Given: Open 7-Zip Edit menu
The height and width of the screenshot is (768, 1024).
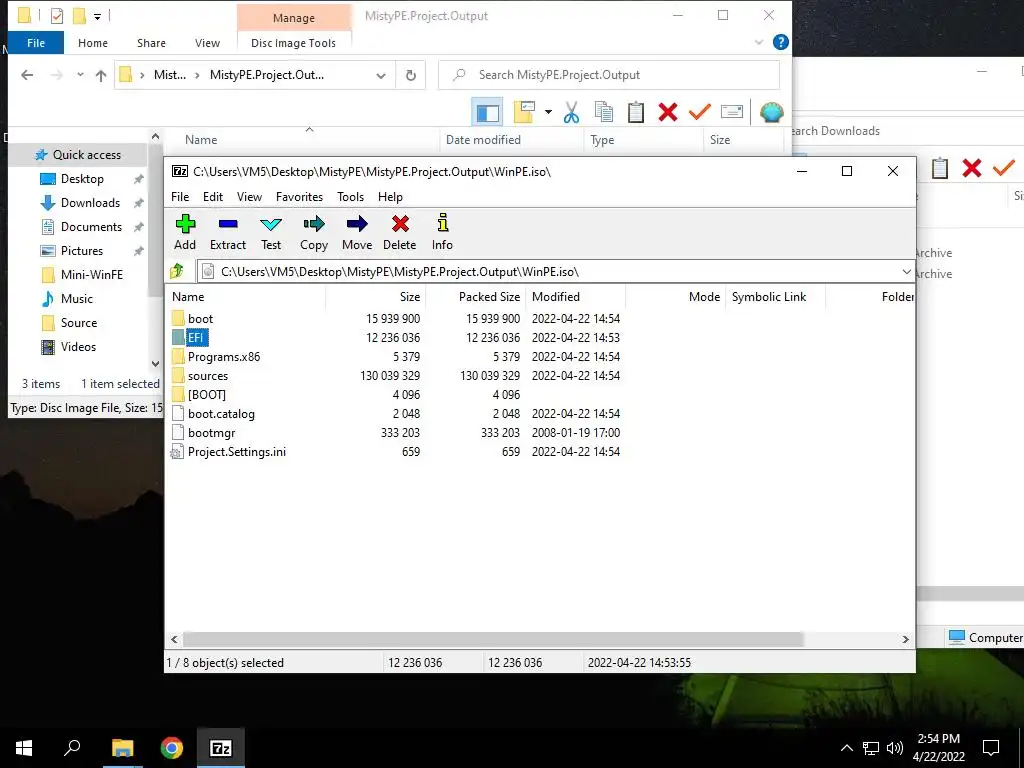Looking at the screenshot, I should click(x=213, y=197).
